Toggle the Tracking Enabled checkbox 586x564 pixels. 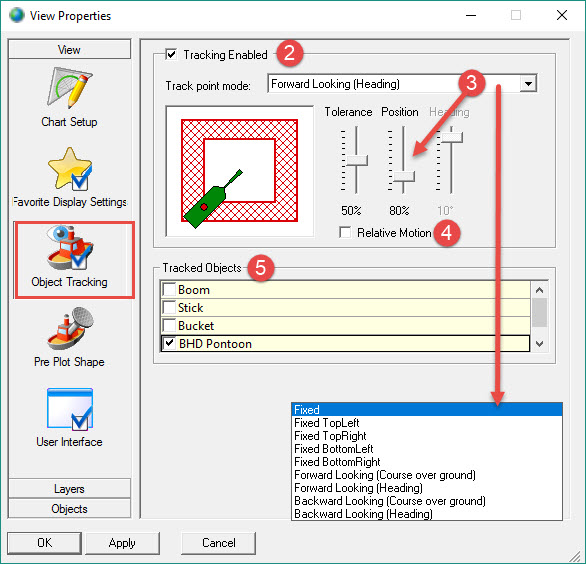171,55
